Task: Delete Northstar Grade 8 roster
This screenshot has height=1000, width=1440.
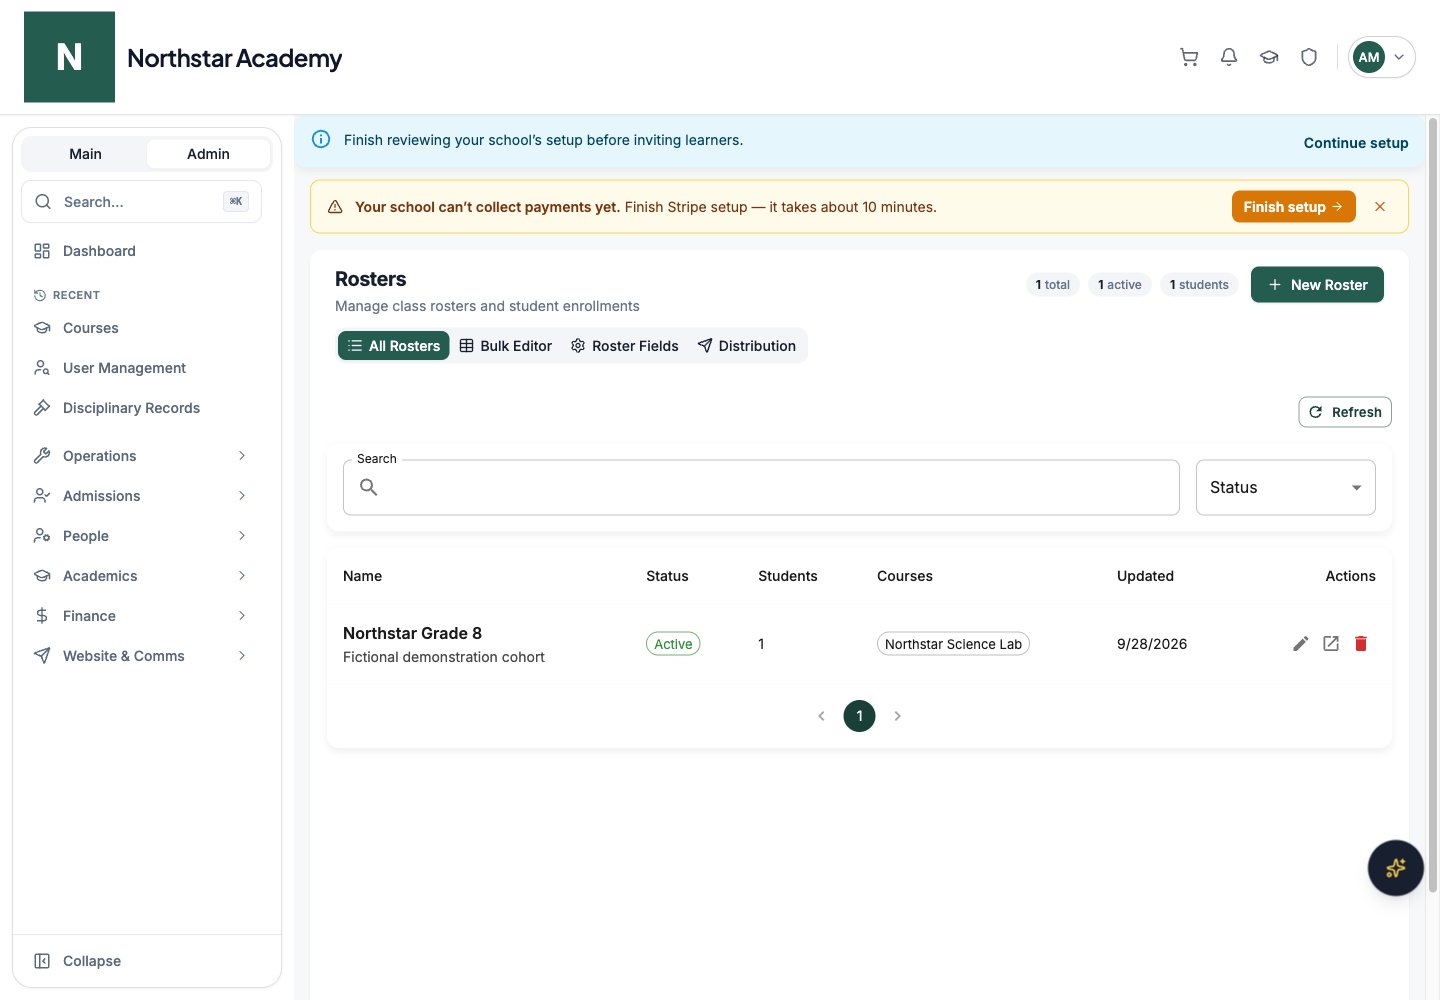Action: point(1361,644)
